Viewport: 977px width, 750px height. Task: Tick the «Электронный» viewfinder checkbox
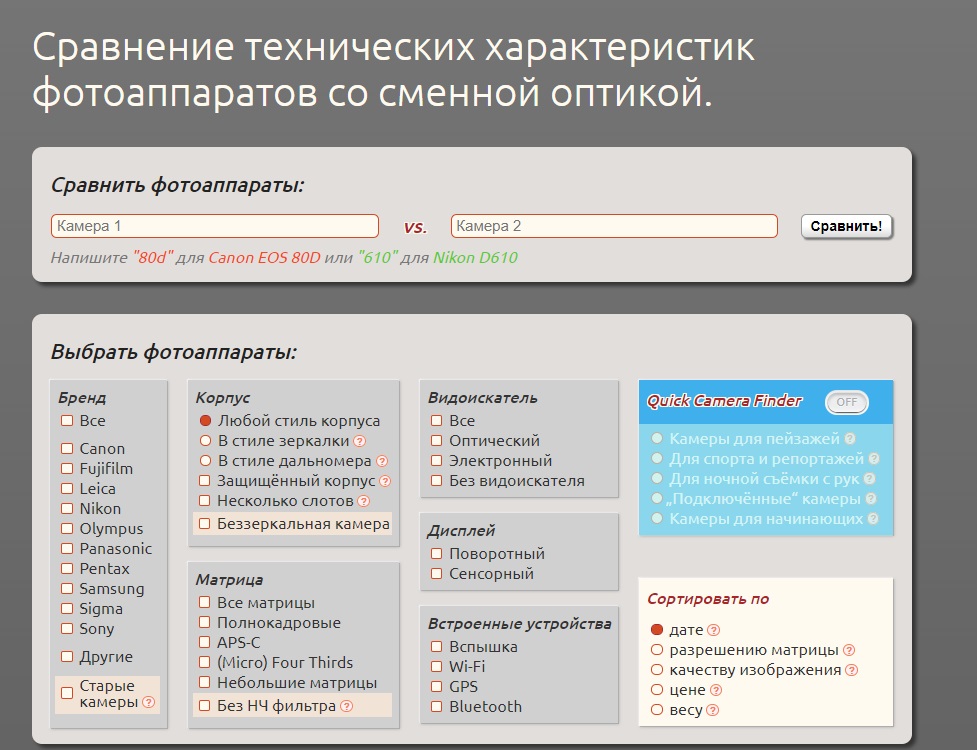point(436,461)
